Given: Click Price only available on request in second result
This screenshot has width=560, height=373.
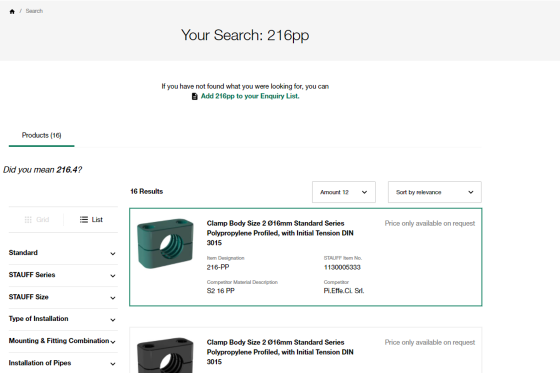Looking at the screenshot, I should pos(430,343).
